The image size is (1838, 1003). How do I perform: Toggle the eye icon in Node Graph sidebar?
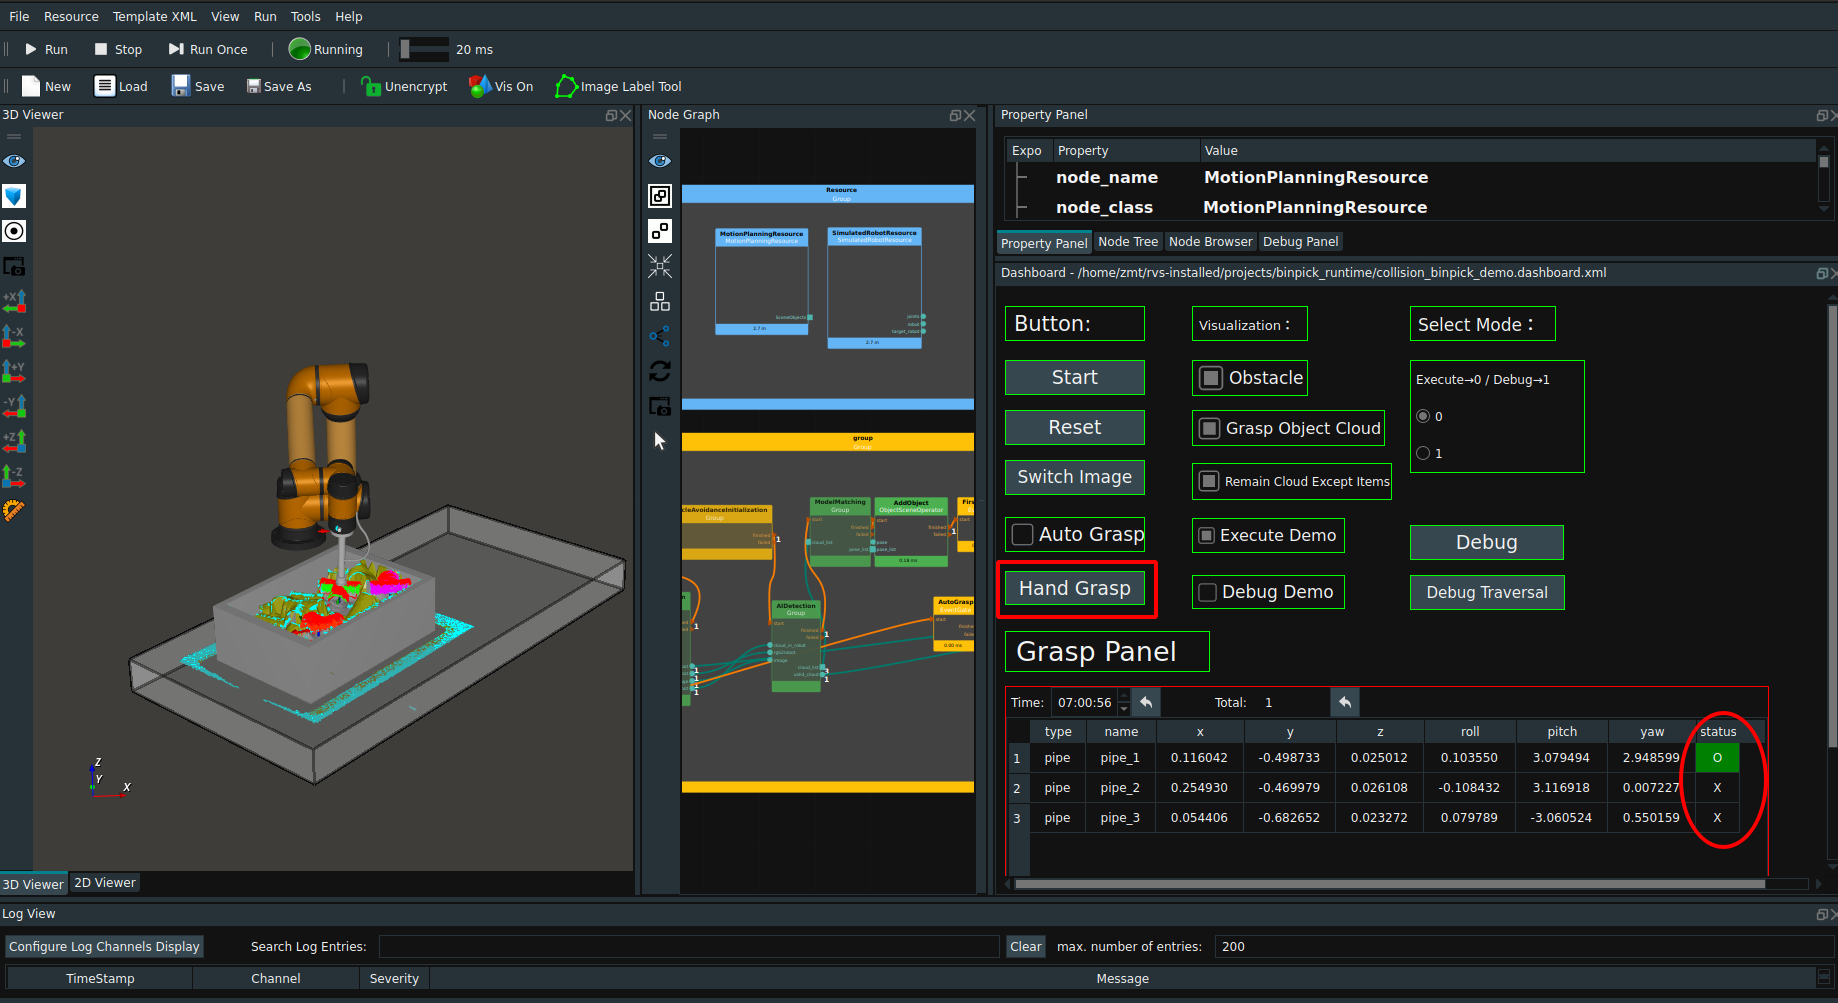tap(660, 161)
